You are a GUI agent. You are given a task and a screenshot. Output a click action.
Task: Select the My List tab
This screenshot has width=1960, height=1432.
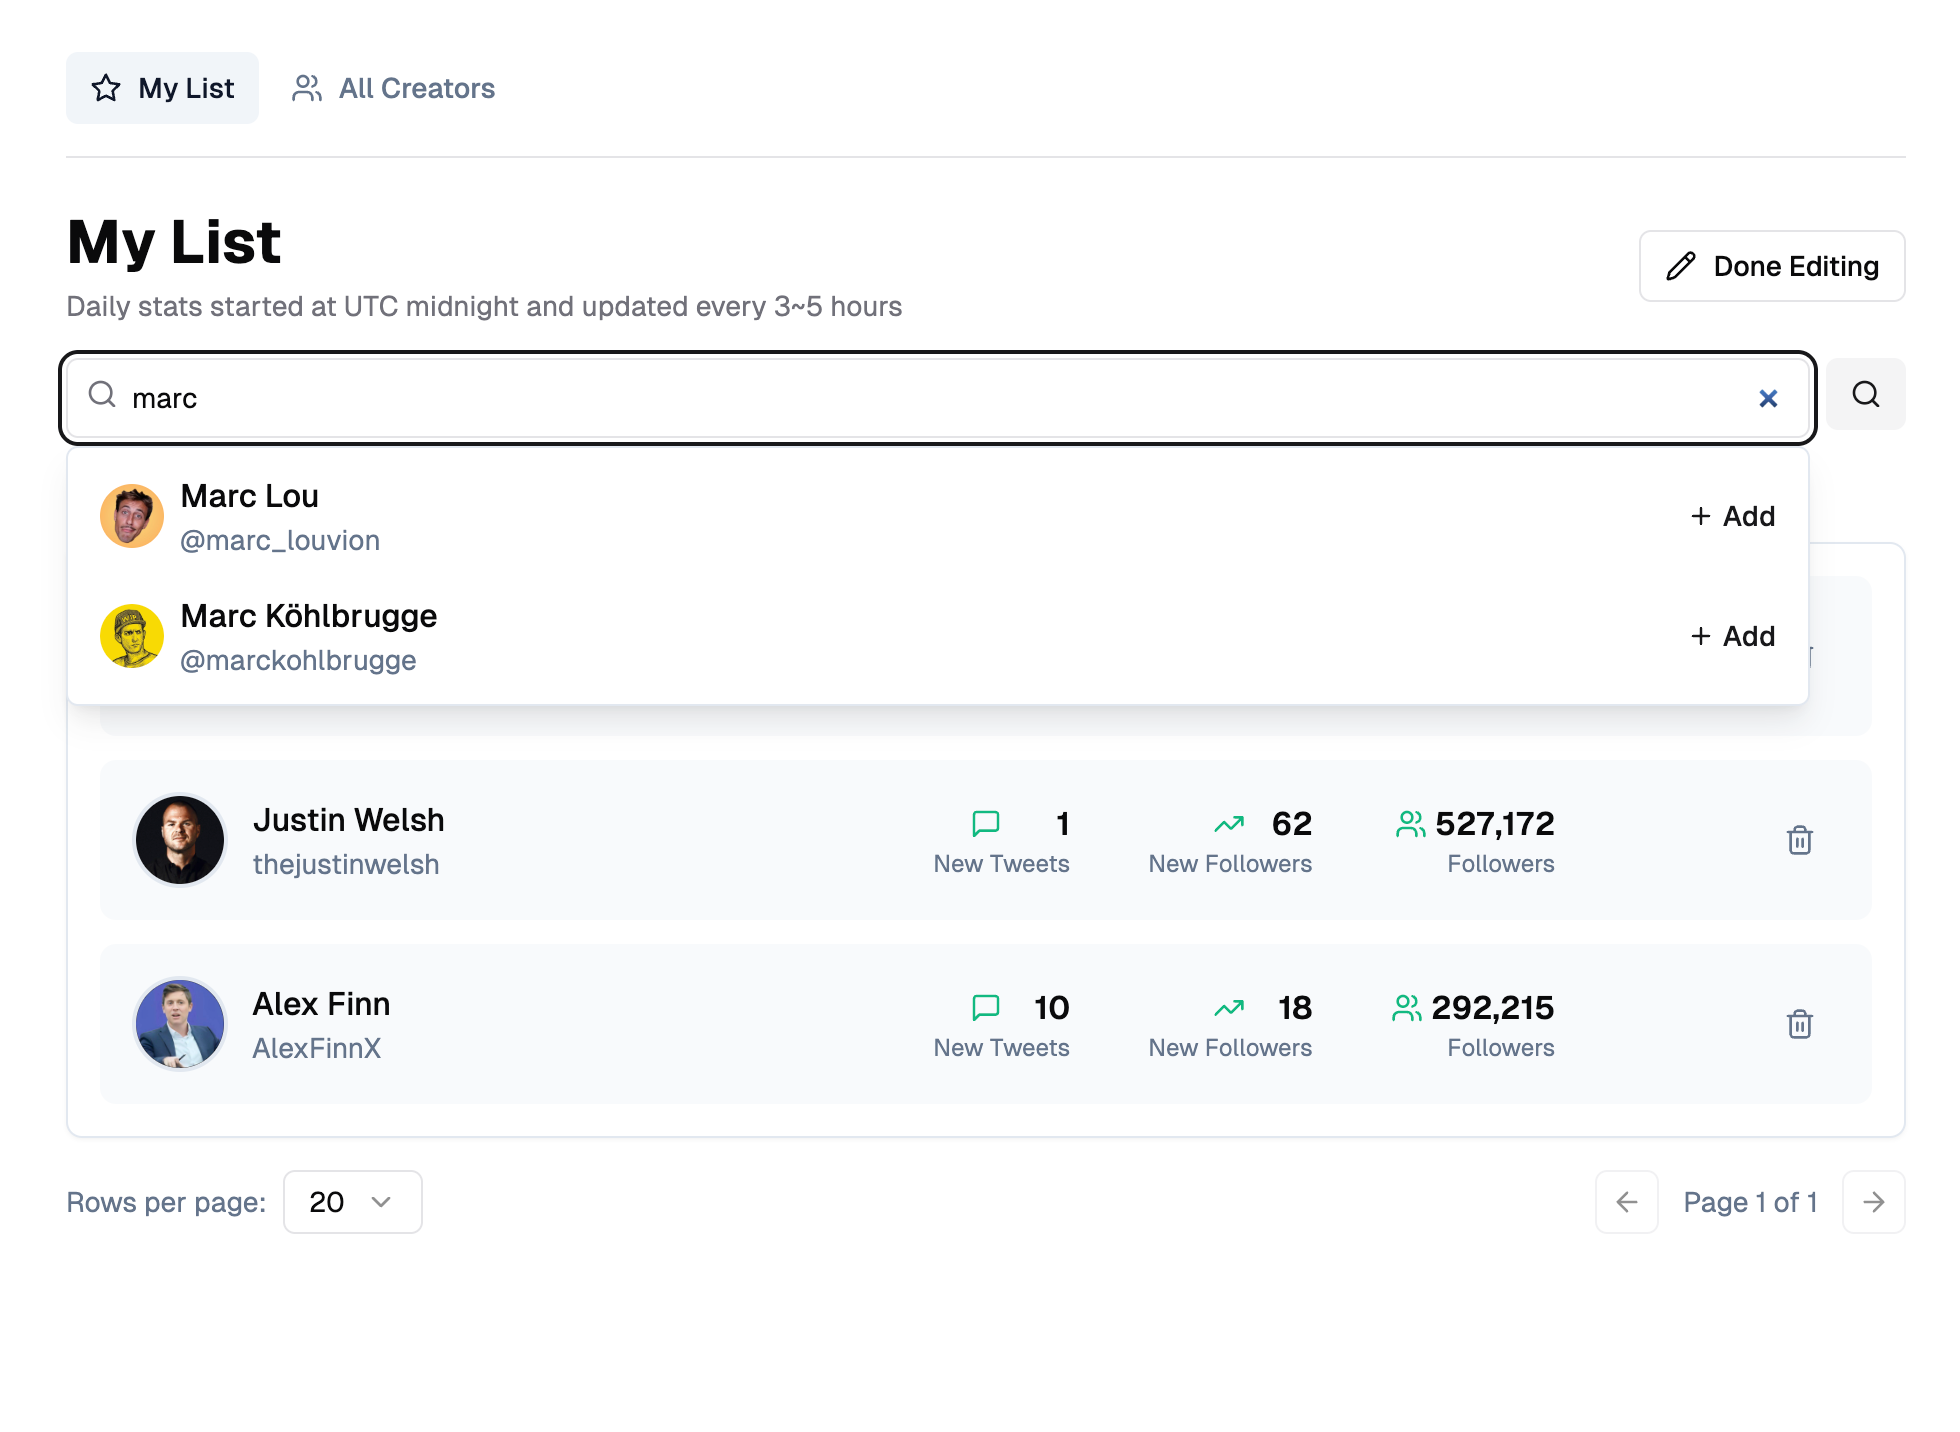[x=162, y=88]
